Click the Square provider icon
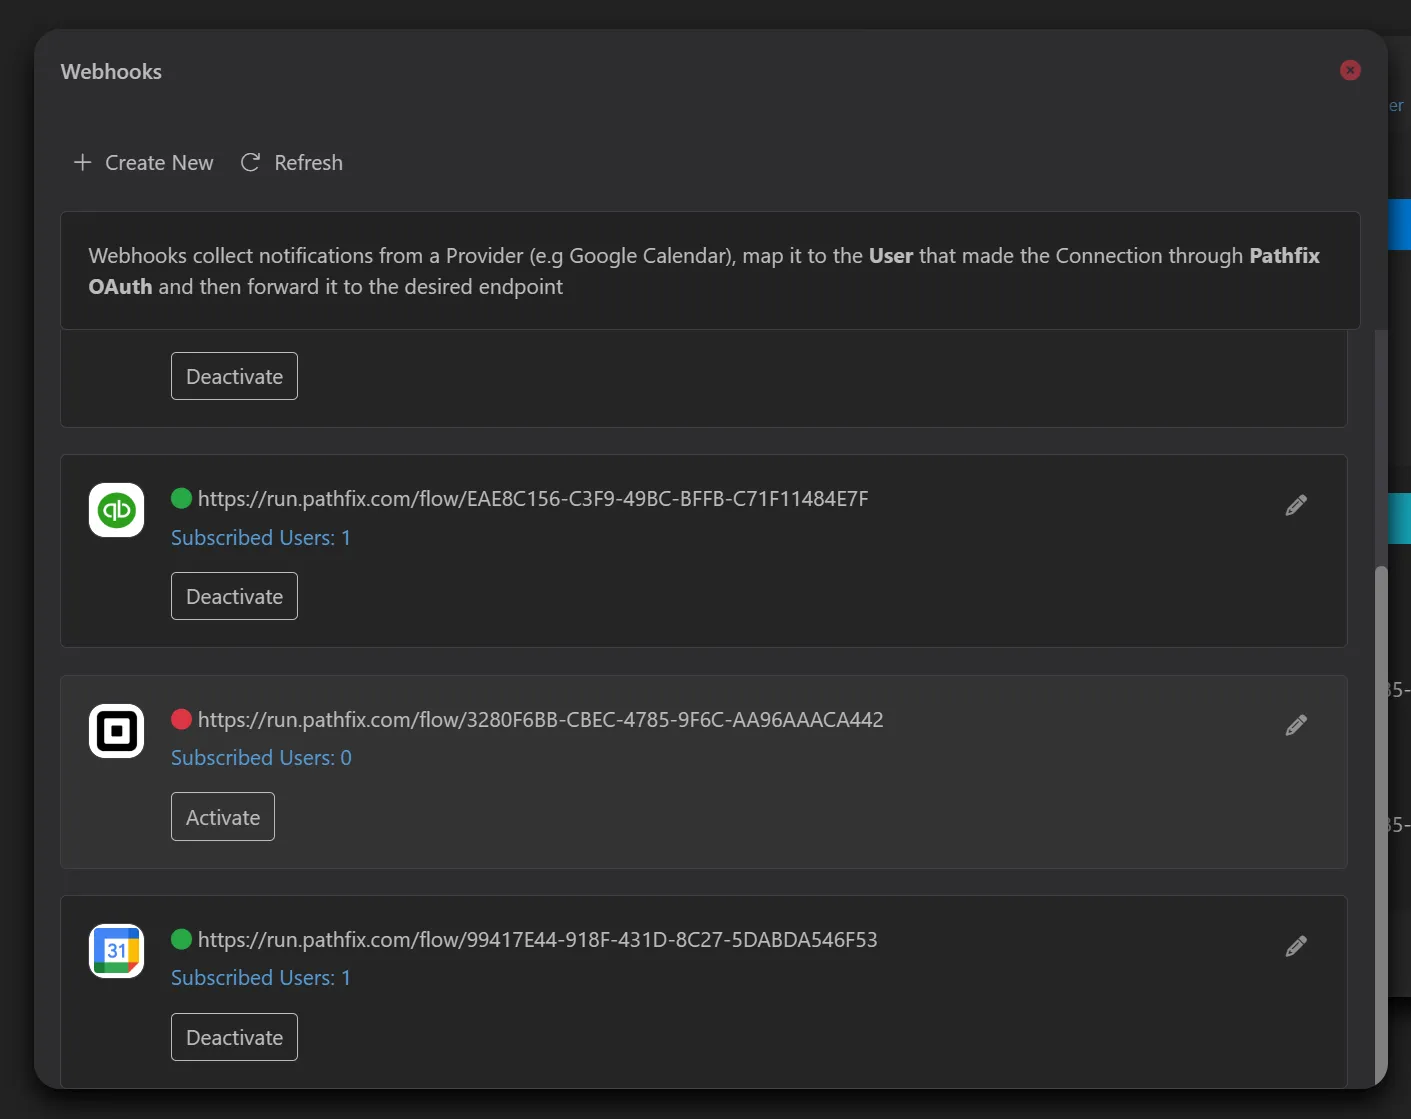The image size is (1411, 1119). tap(117, 731)
